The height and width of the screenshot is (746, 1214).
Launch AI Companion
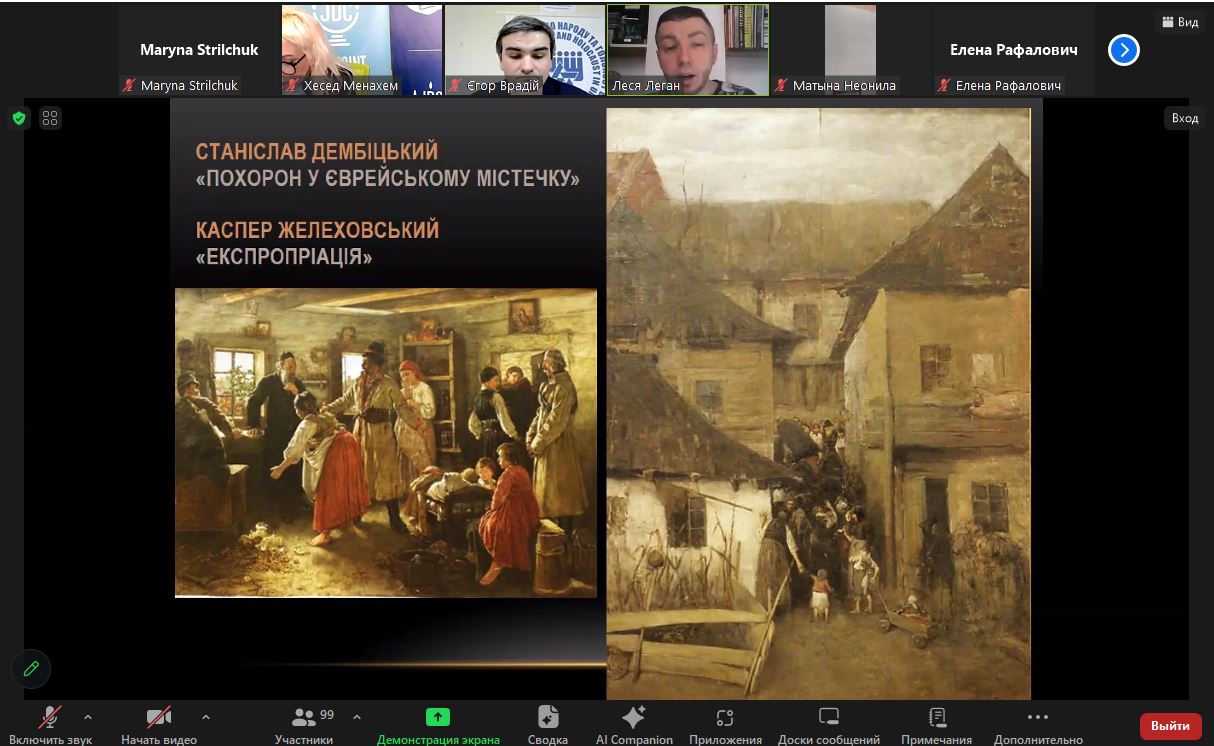pos(634,724)
